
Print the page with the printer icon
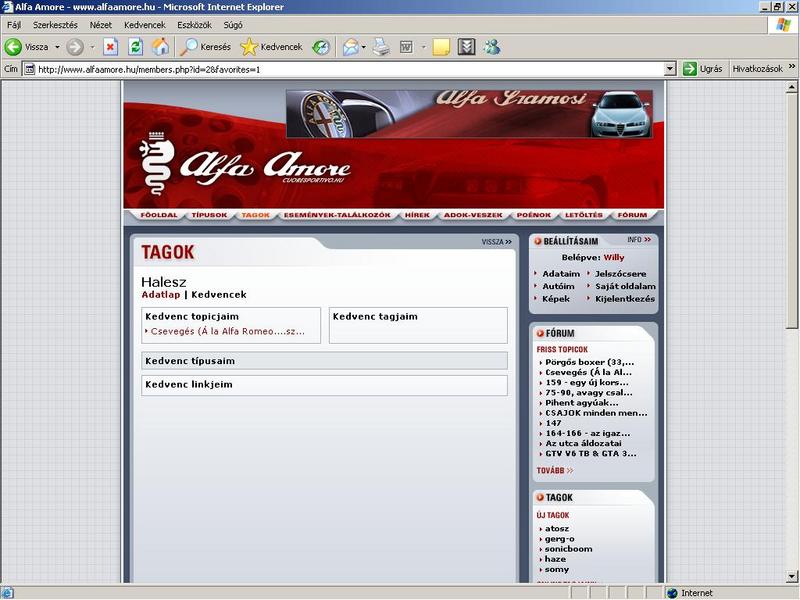(x=381, y=47)
